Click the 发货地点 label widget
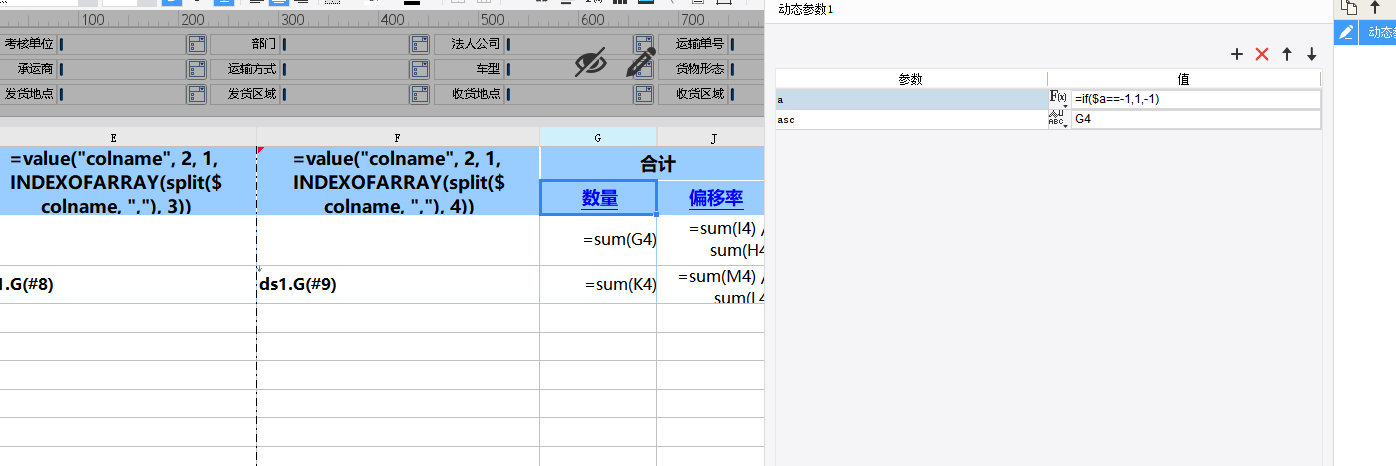This screenshot has width=1396, height=466. (x=29, y=94)
